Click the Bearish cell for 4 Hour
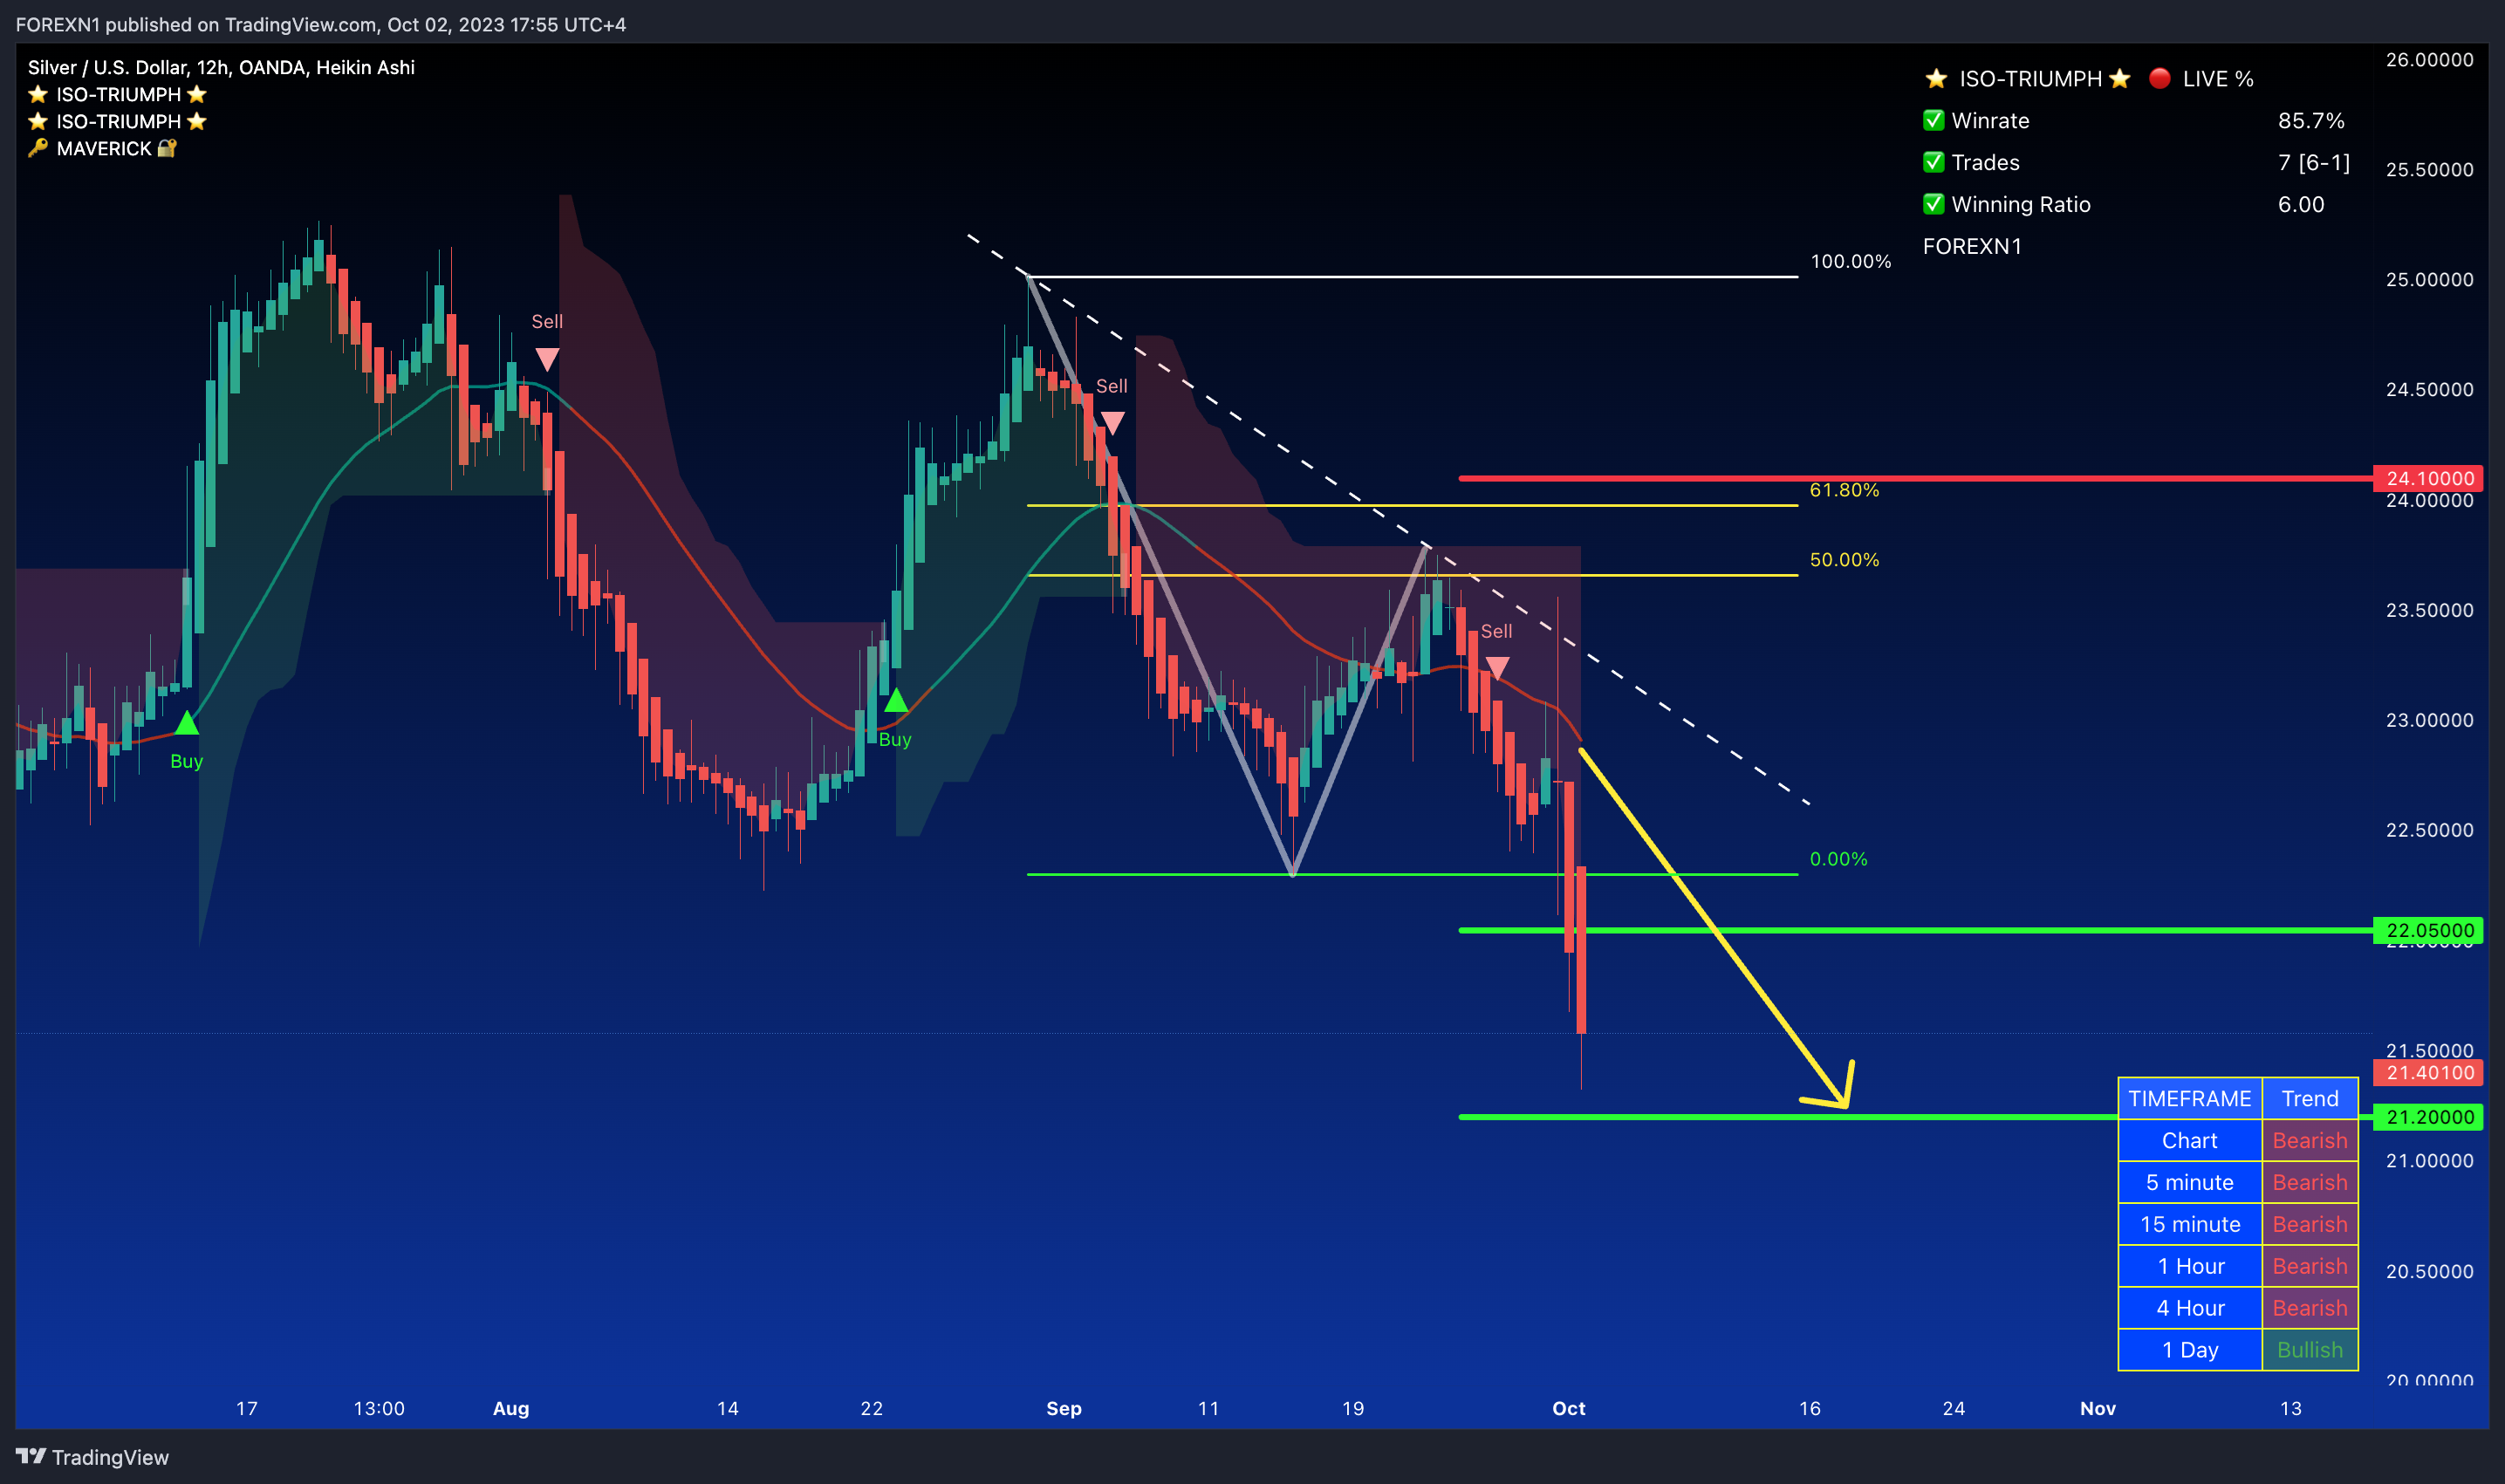2505x1484 pixels. coord(2310,1309)
